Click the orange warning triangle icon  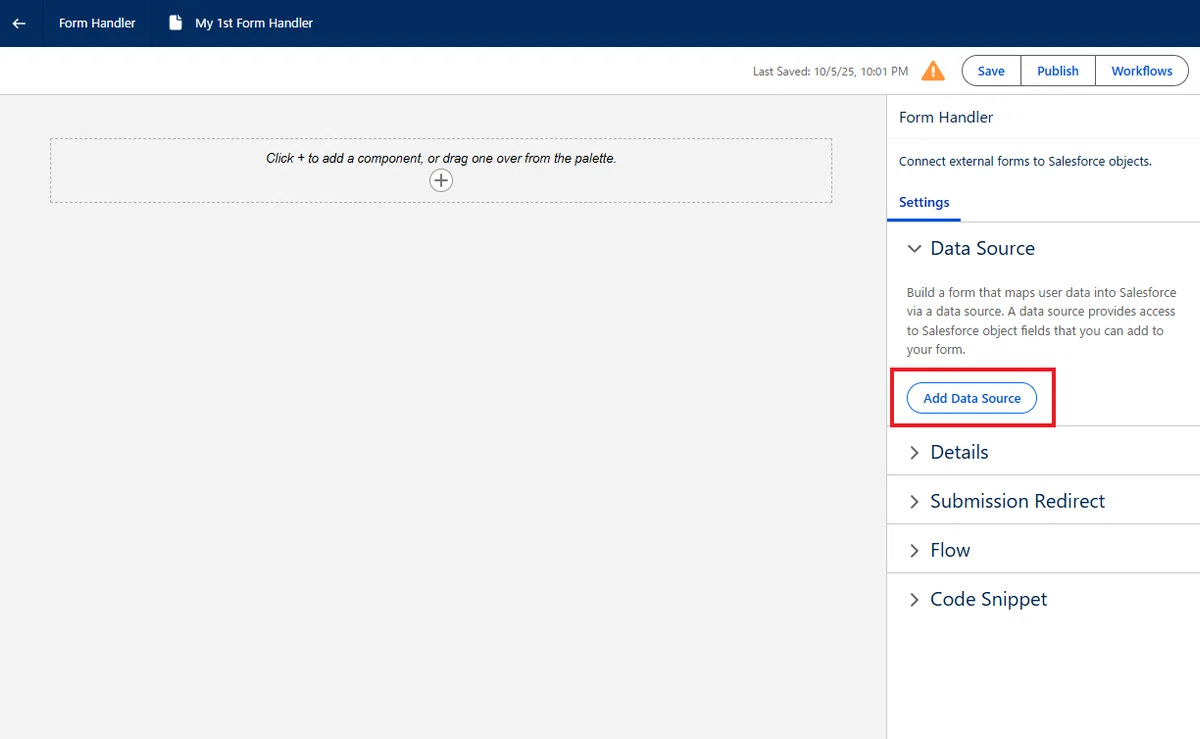tap(933, 71)
